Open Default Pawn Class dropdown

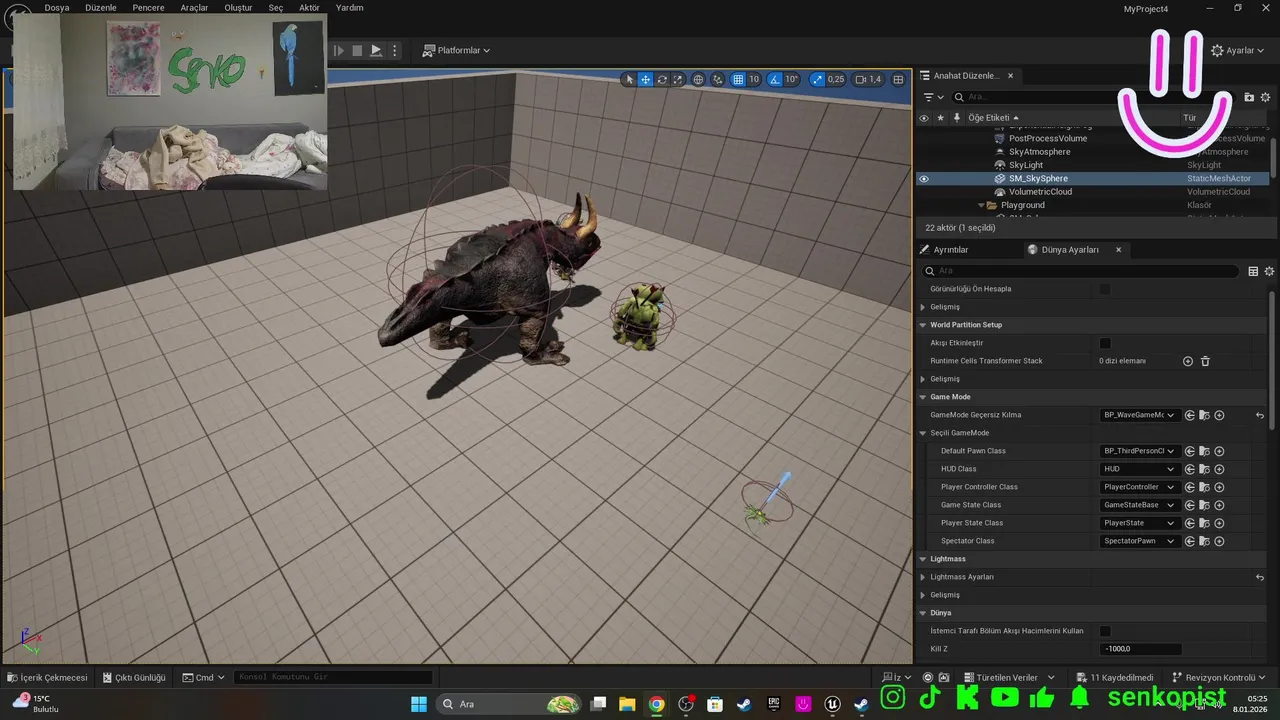[x=1139, y=451]
